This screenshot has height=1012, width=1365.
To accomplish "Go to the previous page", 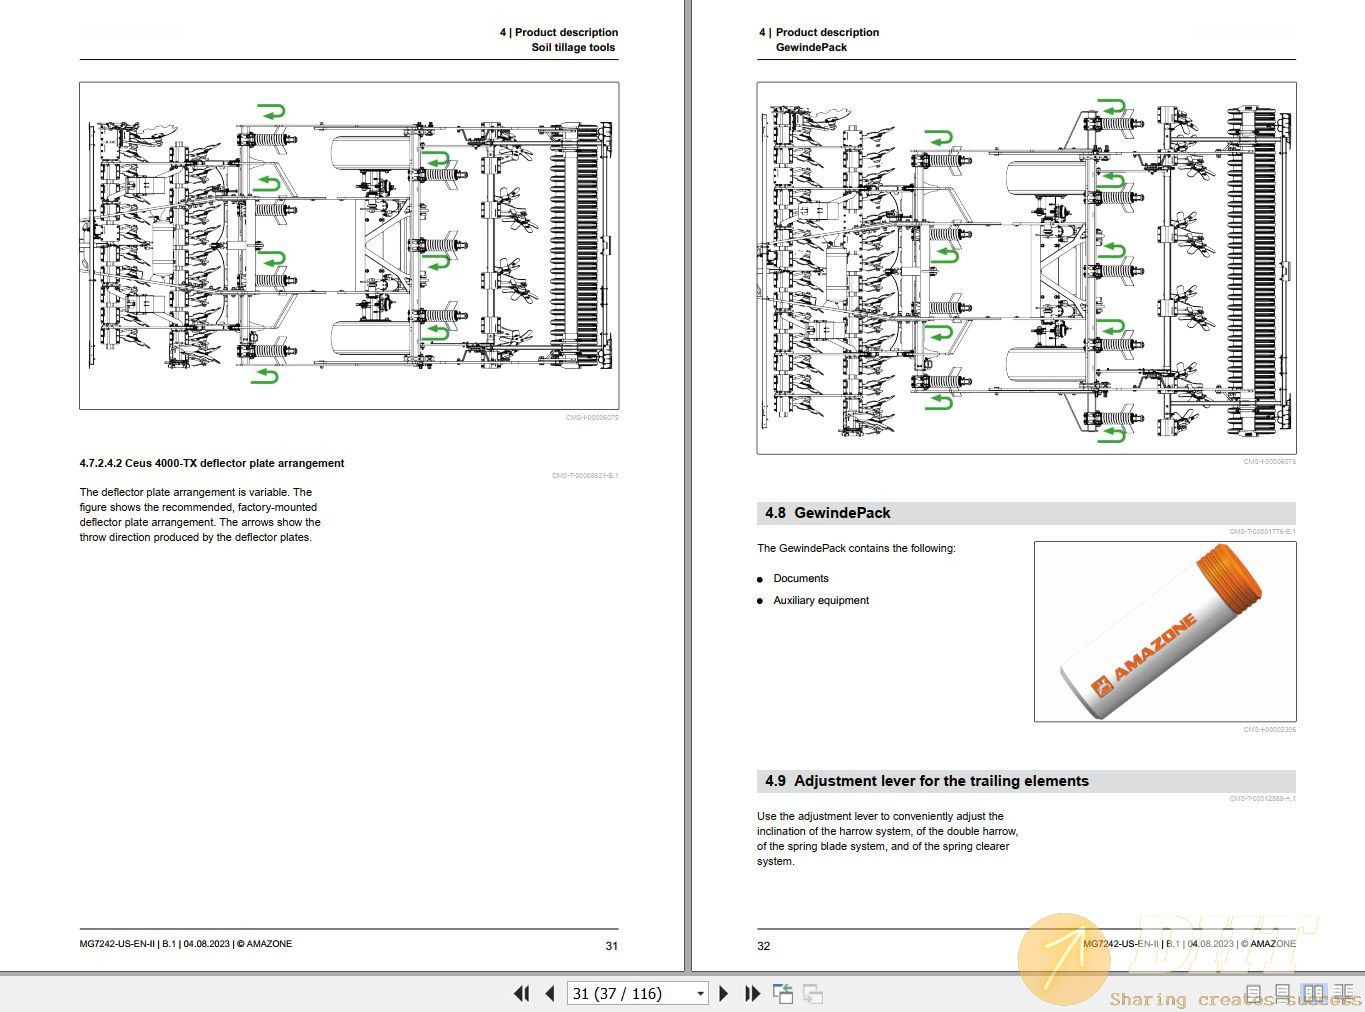I will pos(550,993).
